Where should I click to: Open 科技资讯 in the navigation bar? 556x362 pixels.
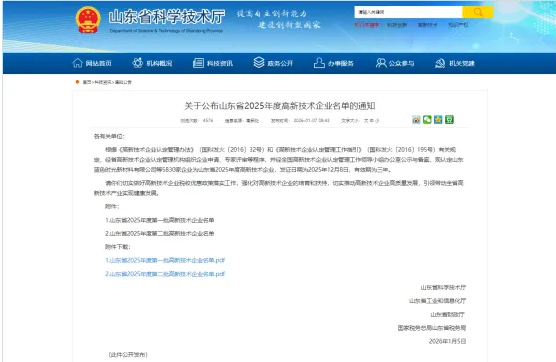coord(213,63)
